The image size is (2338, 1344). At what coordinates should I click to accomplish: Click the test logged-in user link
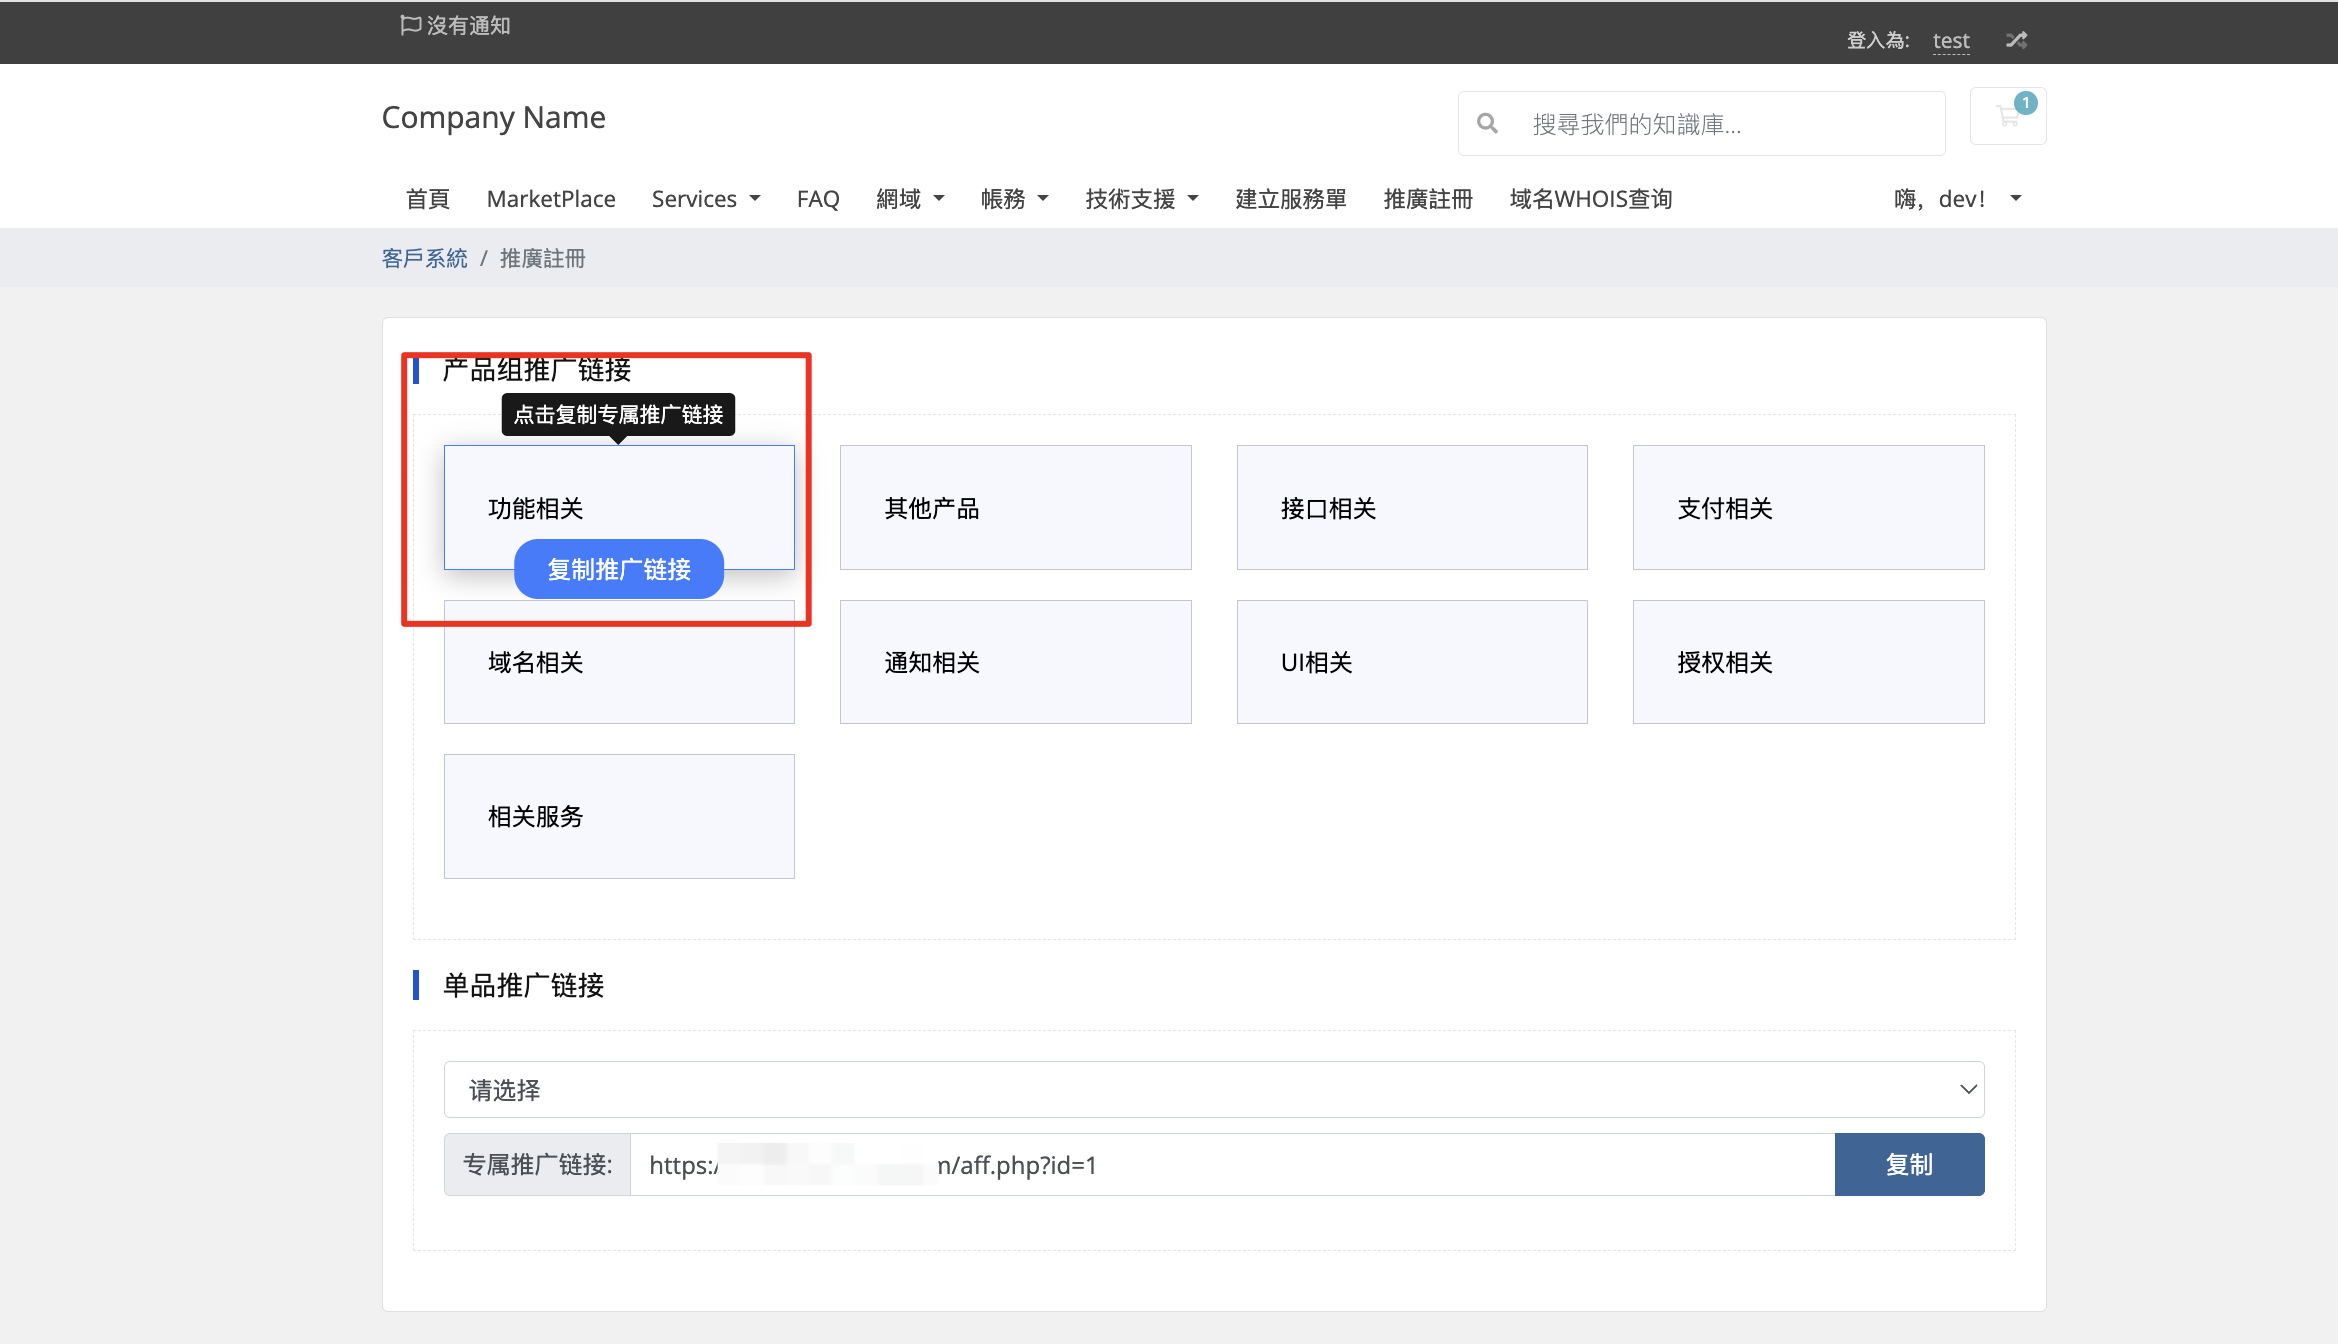point(1950,40)
